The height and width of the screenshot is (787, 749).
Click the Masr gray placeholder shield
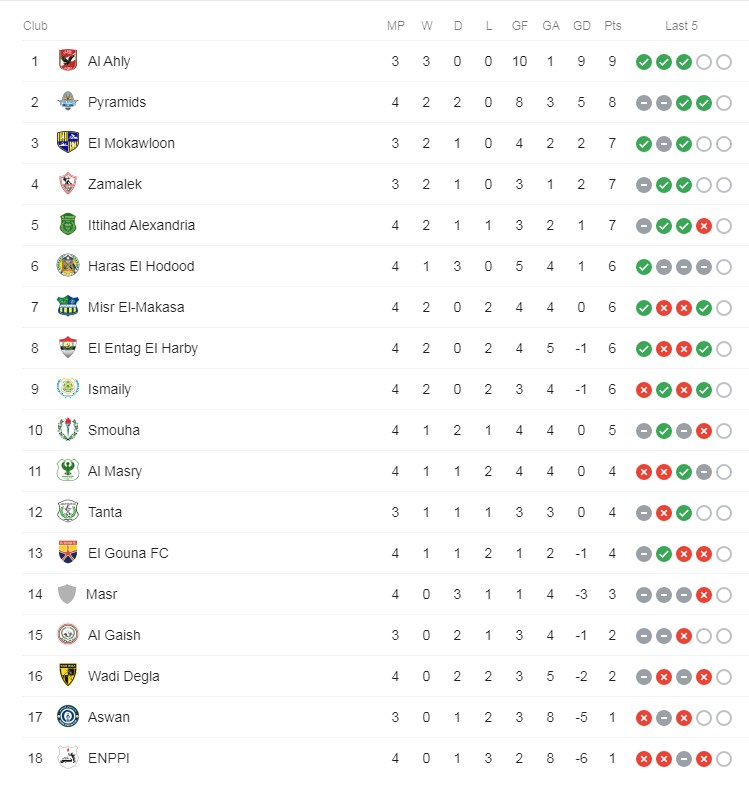tap(67, 594)
